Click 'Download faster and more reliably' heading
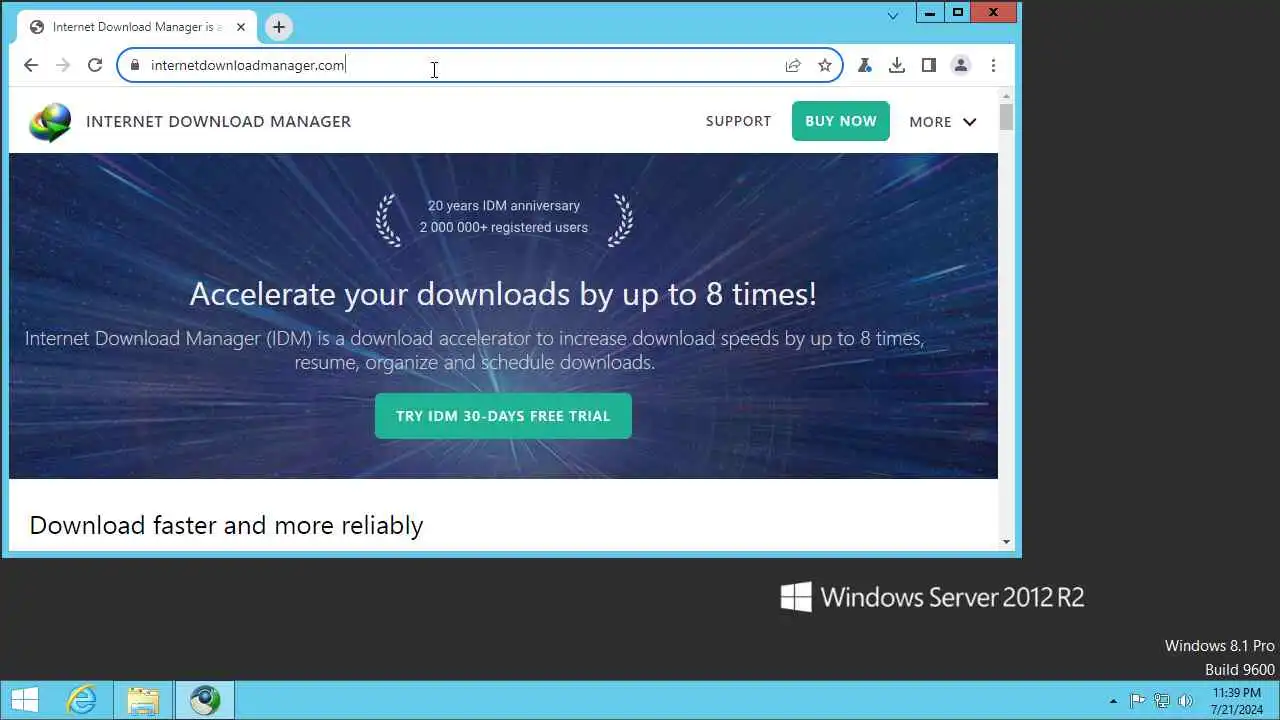The width and height of the screenshot is (1280, 720). coord(226,525)
